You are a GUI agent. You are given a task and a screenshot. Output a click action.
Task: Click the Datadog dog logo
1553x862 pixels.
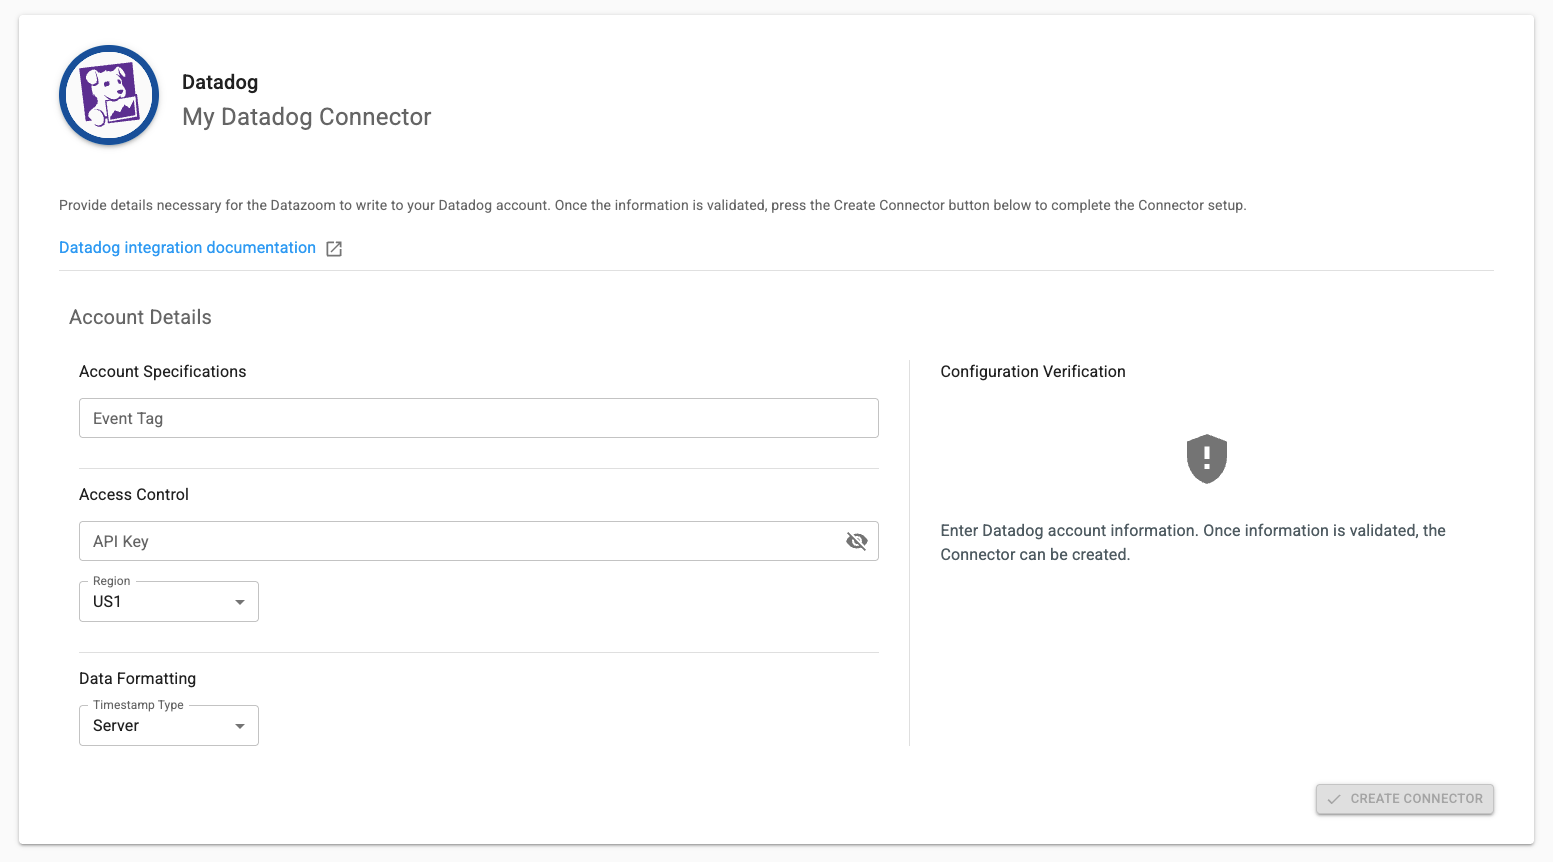click(109, 96)
